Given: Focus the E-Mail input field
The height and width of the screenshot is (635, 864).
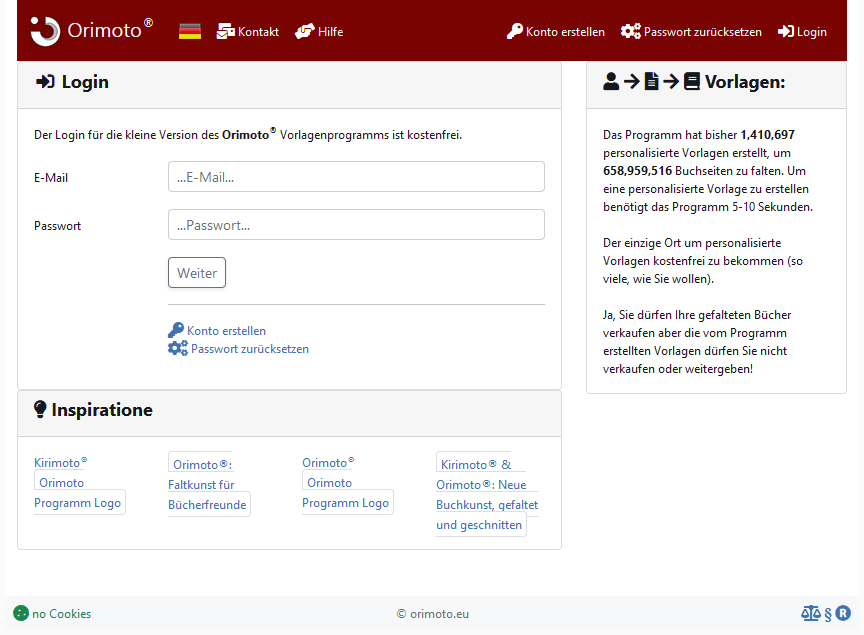Looking at the screenshot, I should pos(357,177).
